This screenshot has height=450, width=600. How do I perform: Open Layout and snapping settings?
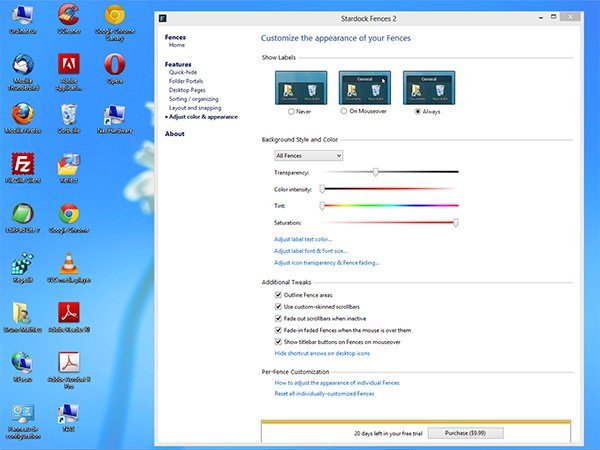pyautogui.click(x=195, y=108)
